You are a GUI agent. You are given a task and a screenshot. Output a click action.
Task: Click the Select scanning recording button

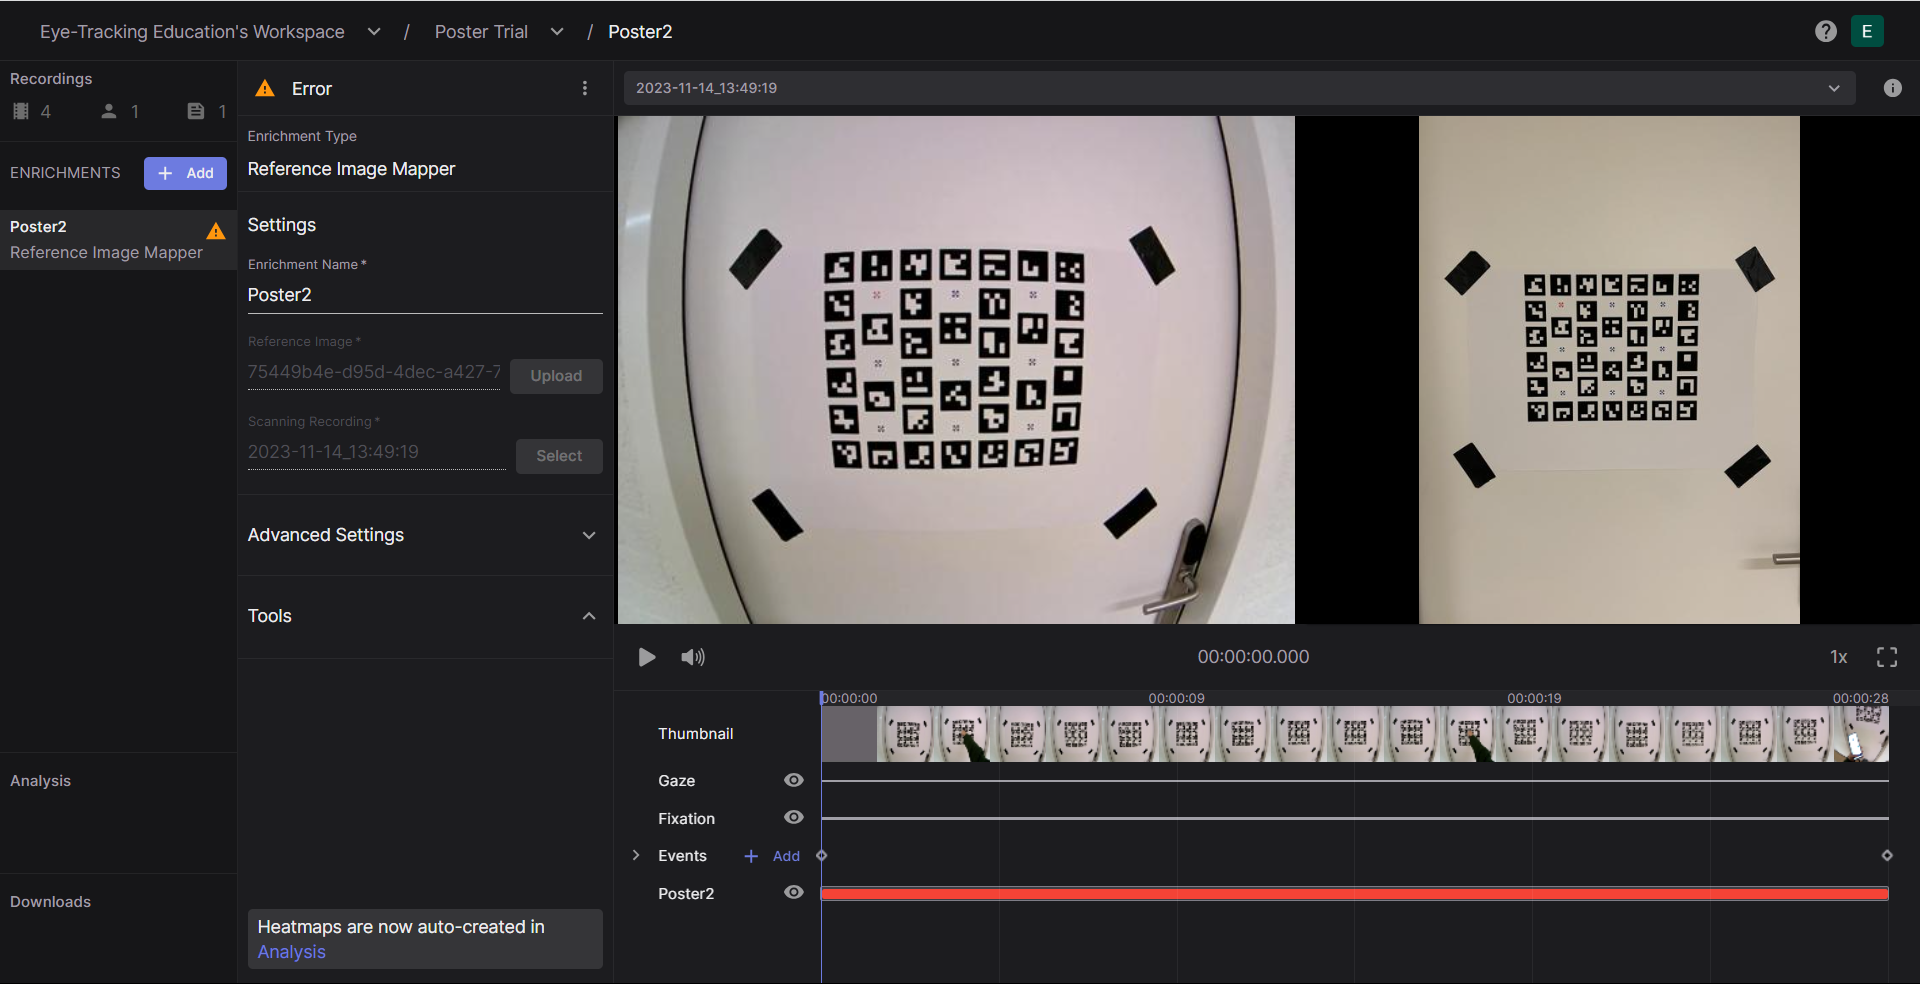559,456
